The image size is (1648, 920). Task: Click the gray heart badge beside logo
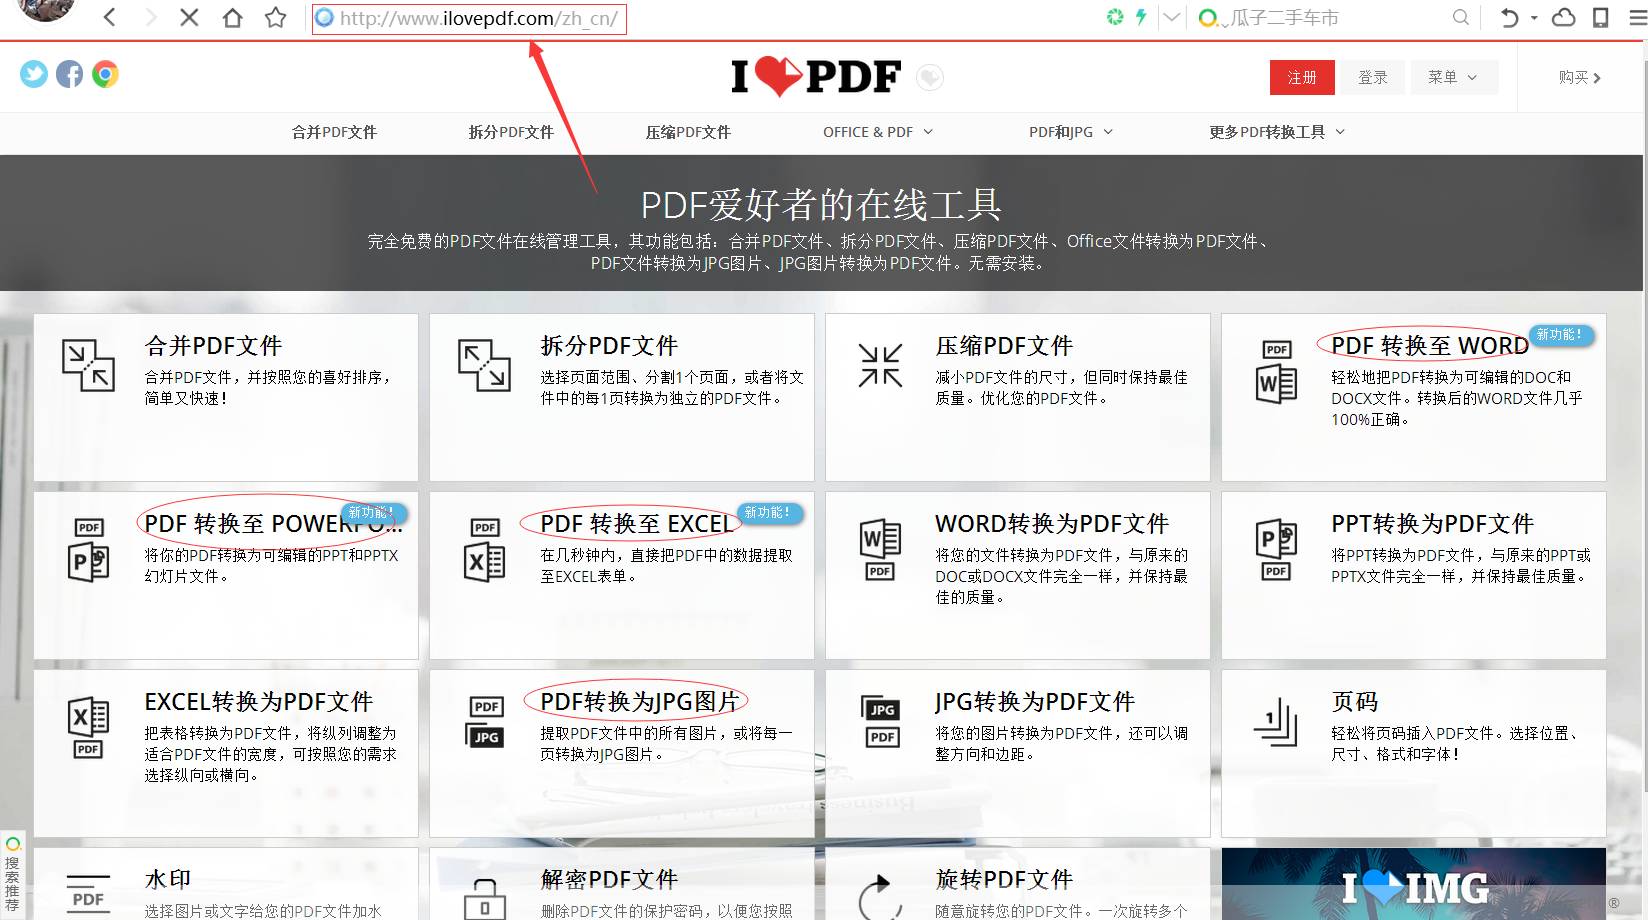(x=930, y=77)
